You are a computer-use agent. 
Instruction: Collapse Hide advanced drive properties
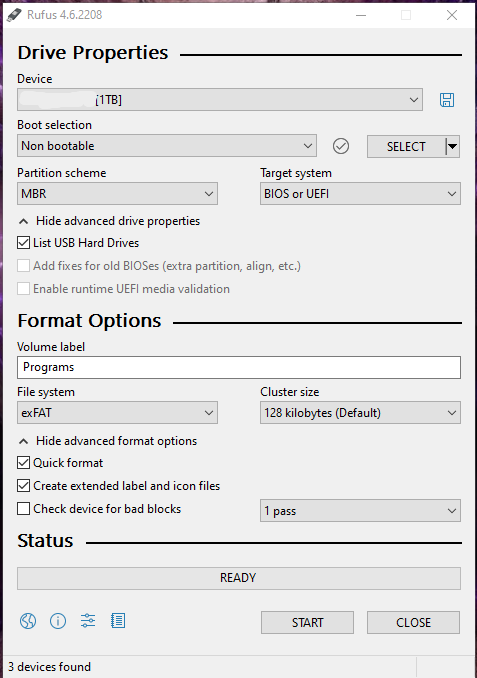(109, 221)
